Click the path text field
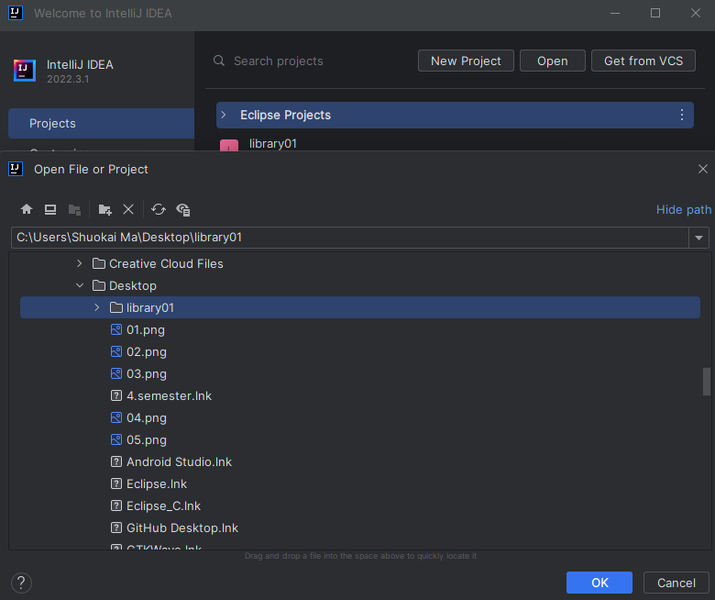This screenshot has height=600, width=715. click(350, 238)
